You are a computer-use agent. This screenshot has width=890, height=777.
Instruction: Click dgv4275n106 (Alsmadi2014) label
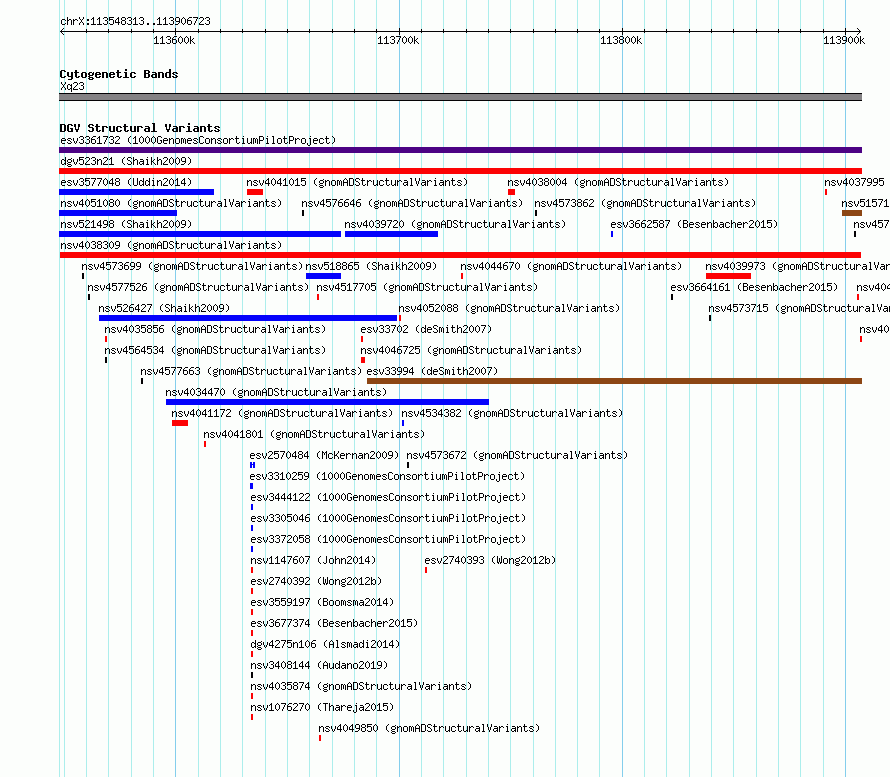pyautogui.click(x=325, y=644)
